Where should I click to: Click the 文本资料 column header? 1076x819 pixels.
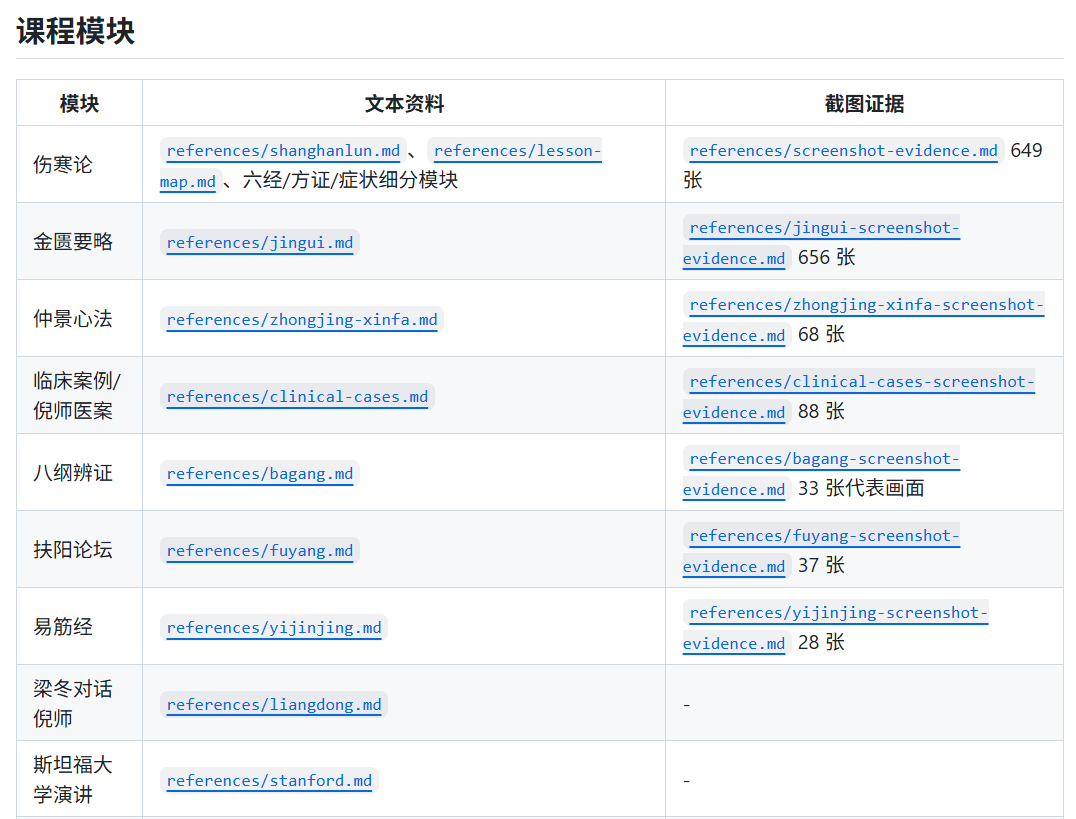point(404,104)
